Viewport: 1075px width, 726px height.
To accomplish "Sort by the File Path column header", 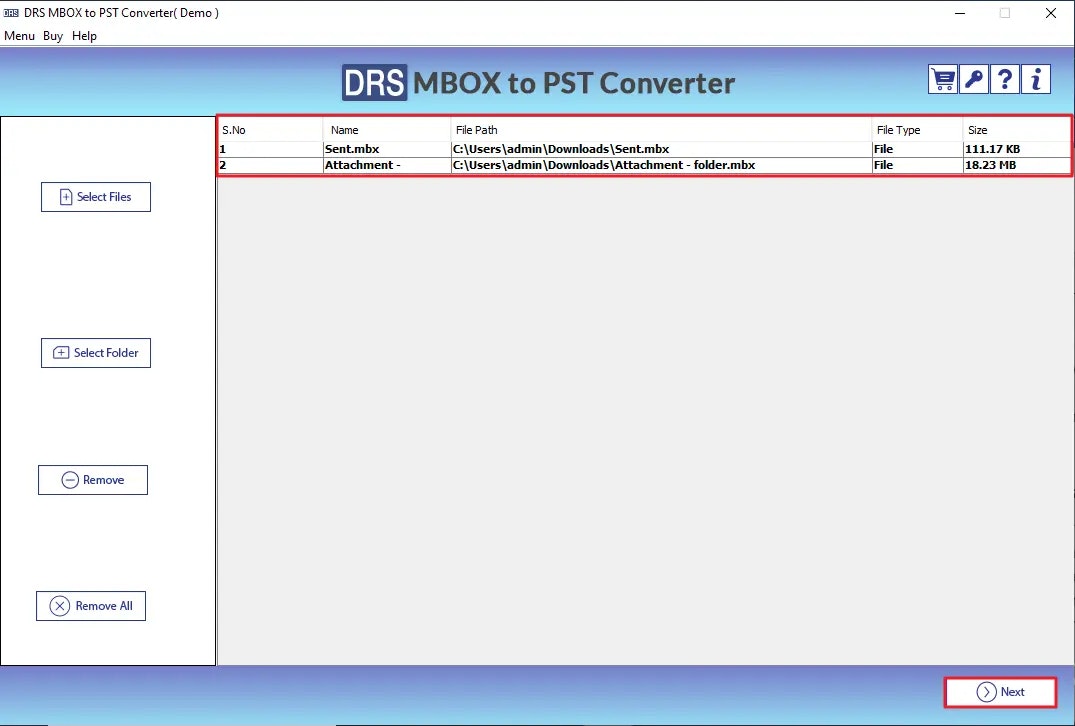I will tap(662, 130).
